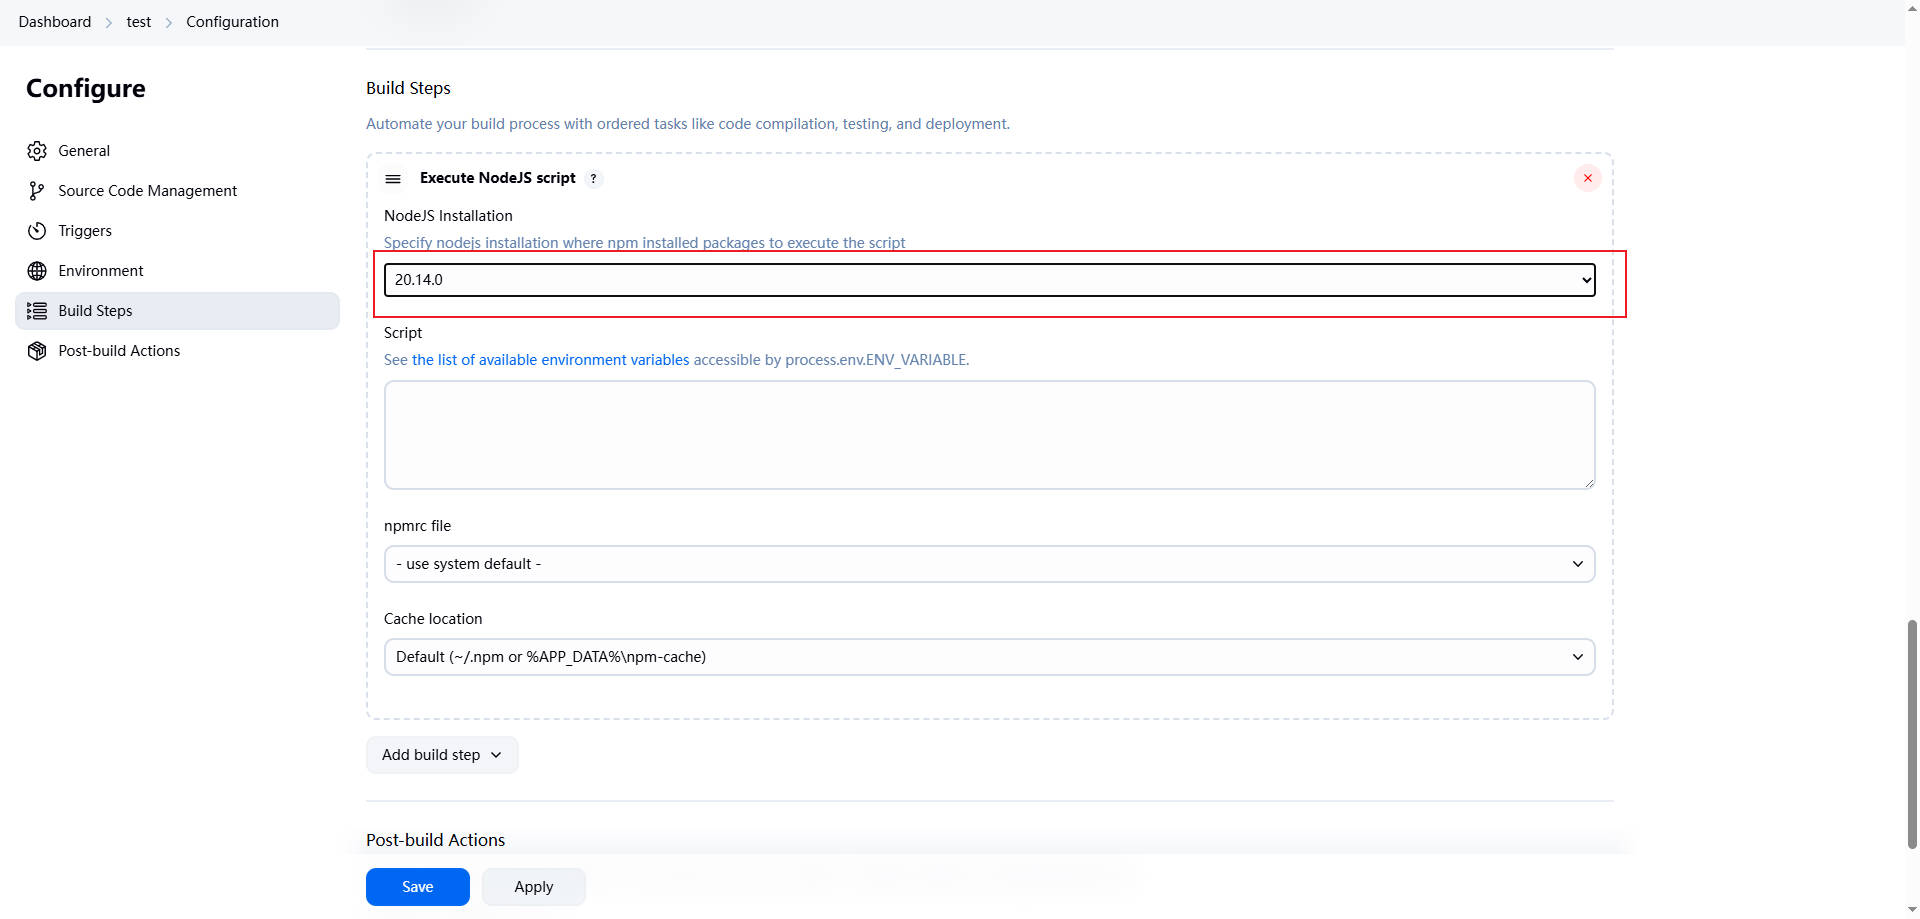
Task: Remove the Execute NodeJS script build step
Action: (x=1587, y=178)
